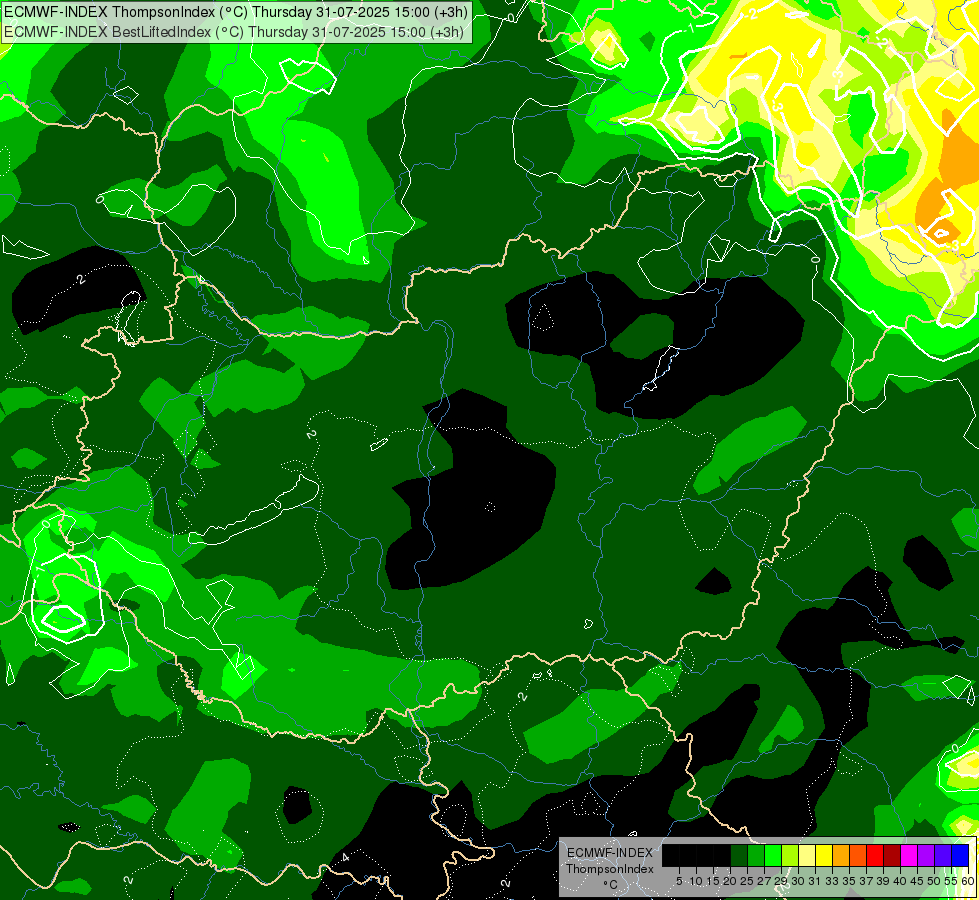Select the dark green 20–25 legend swatch
Image resolution: width=979 pixels, height=900 pixels.
click(x=739, y=855)
